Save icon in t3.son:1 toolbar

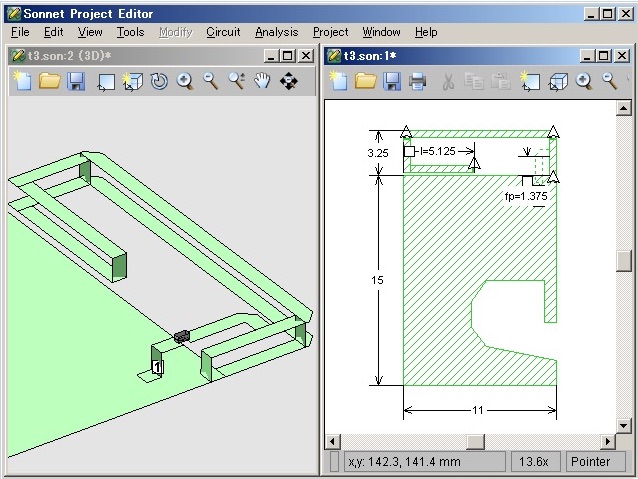[x=391, y=81]
